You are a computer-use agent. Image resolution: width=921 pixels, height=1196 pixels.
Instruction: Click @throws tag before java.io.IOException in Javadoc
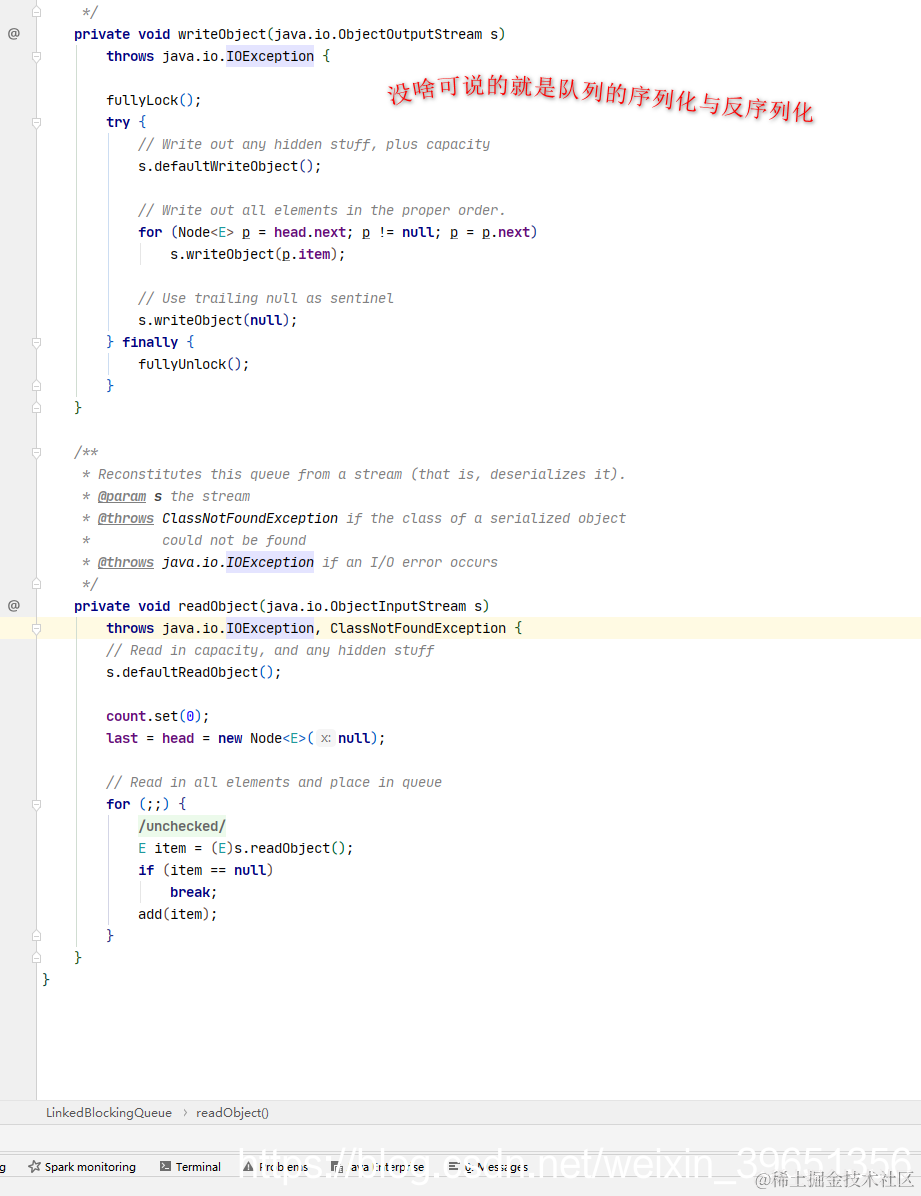point(125,562)
